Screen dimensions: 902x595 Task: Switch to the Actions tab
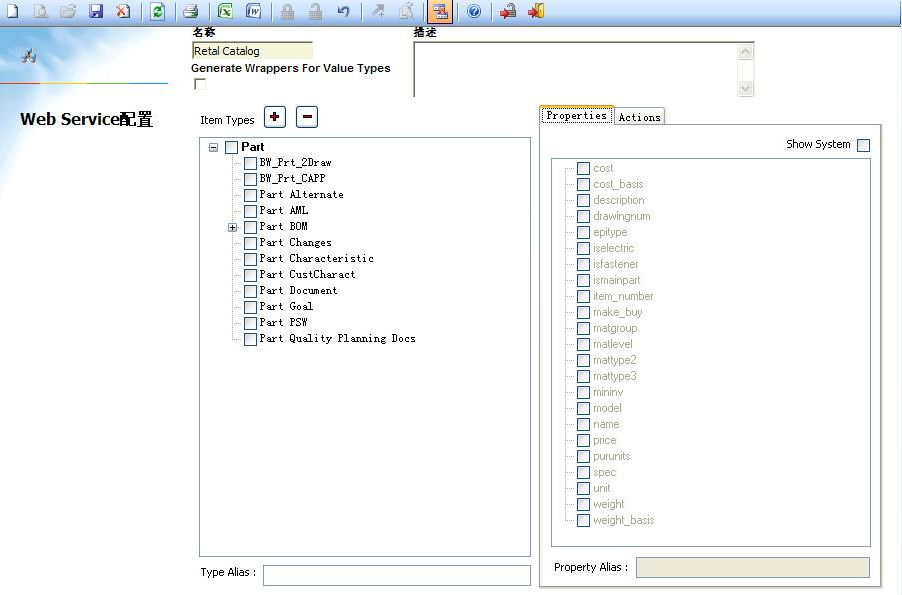click(639, 117)
